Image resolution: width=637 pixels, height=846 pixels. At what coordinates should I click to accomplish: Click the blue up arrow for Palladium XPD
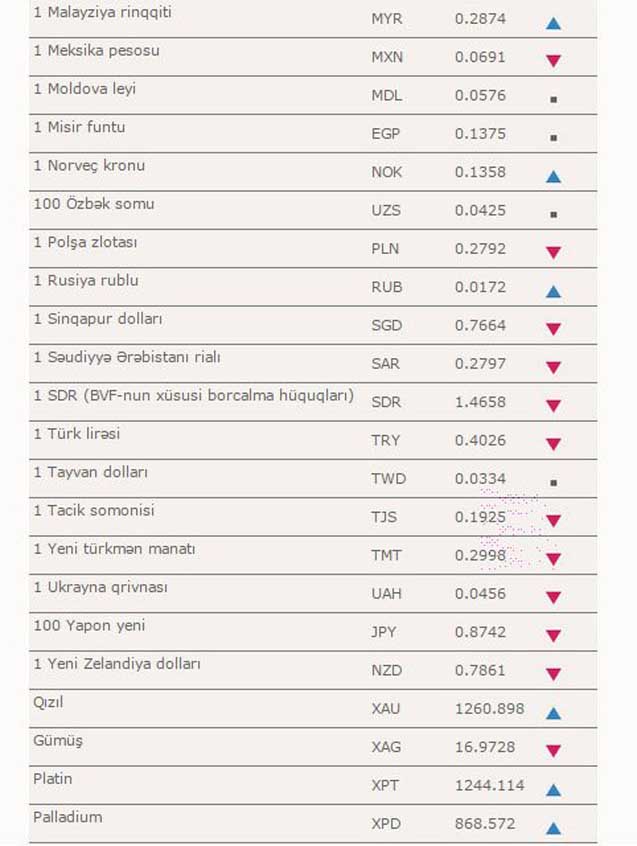(553, 828)
